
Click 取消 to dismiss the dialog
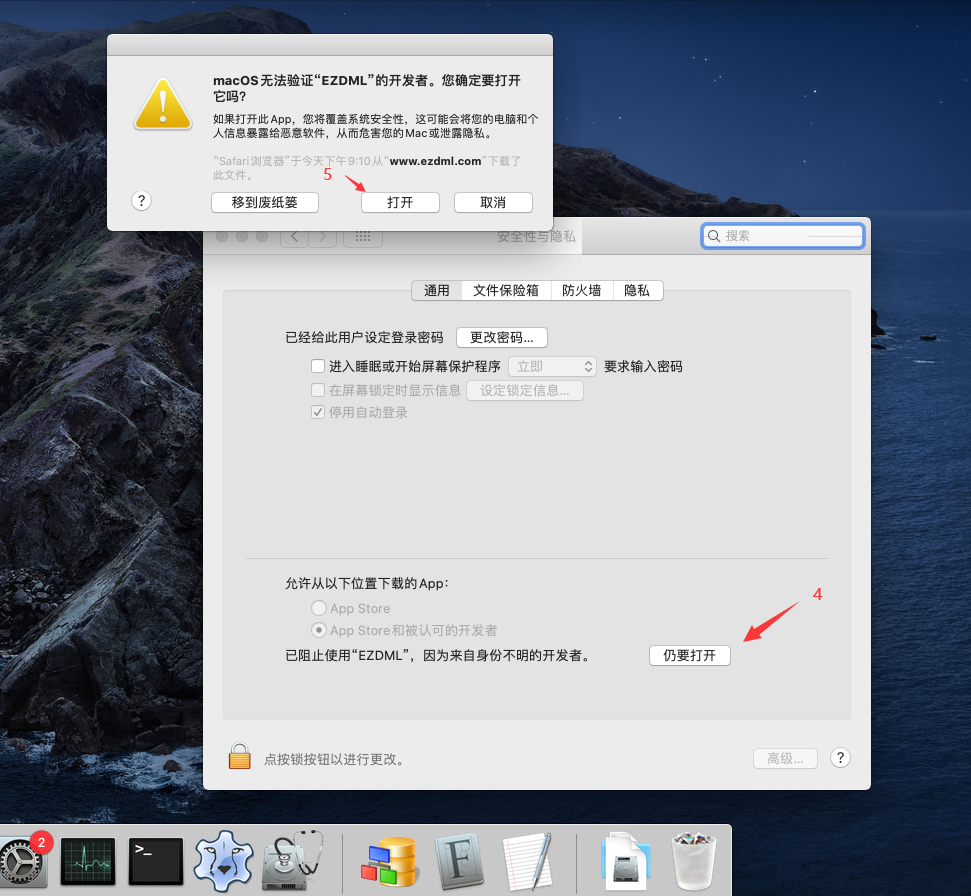[x=493, y=202]
